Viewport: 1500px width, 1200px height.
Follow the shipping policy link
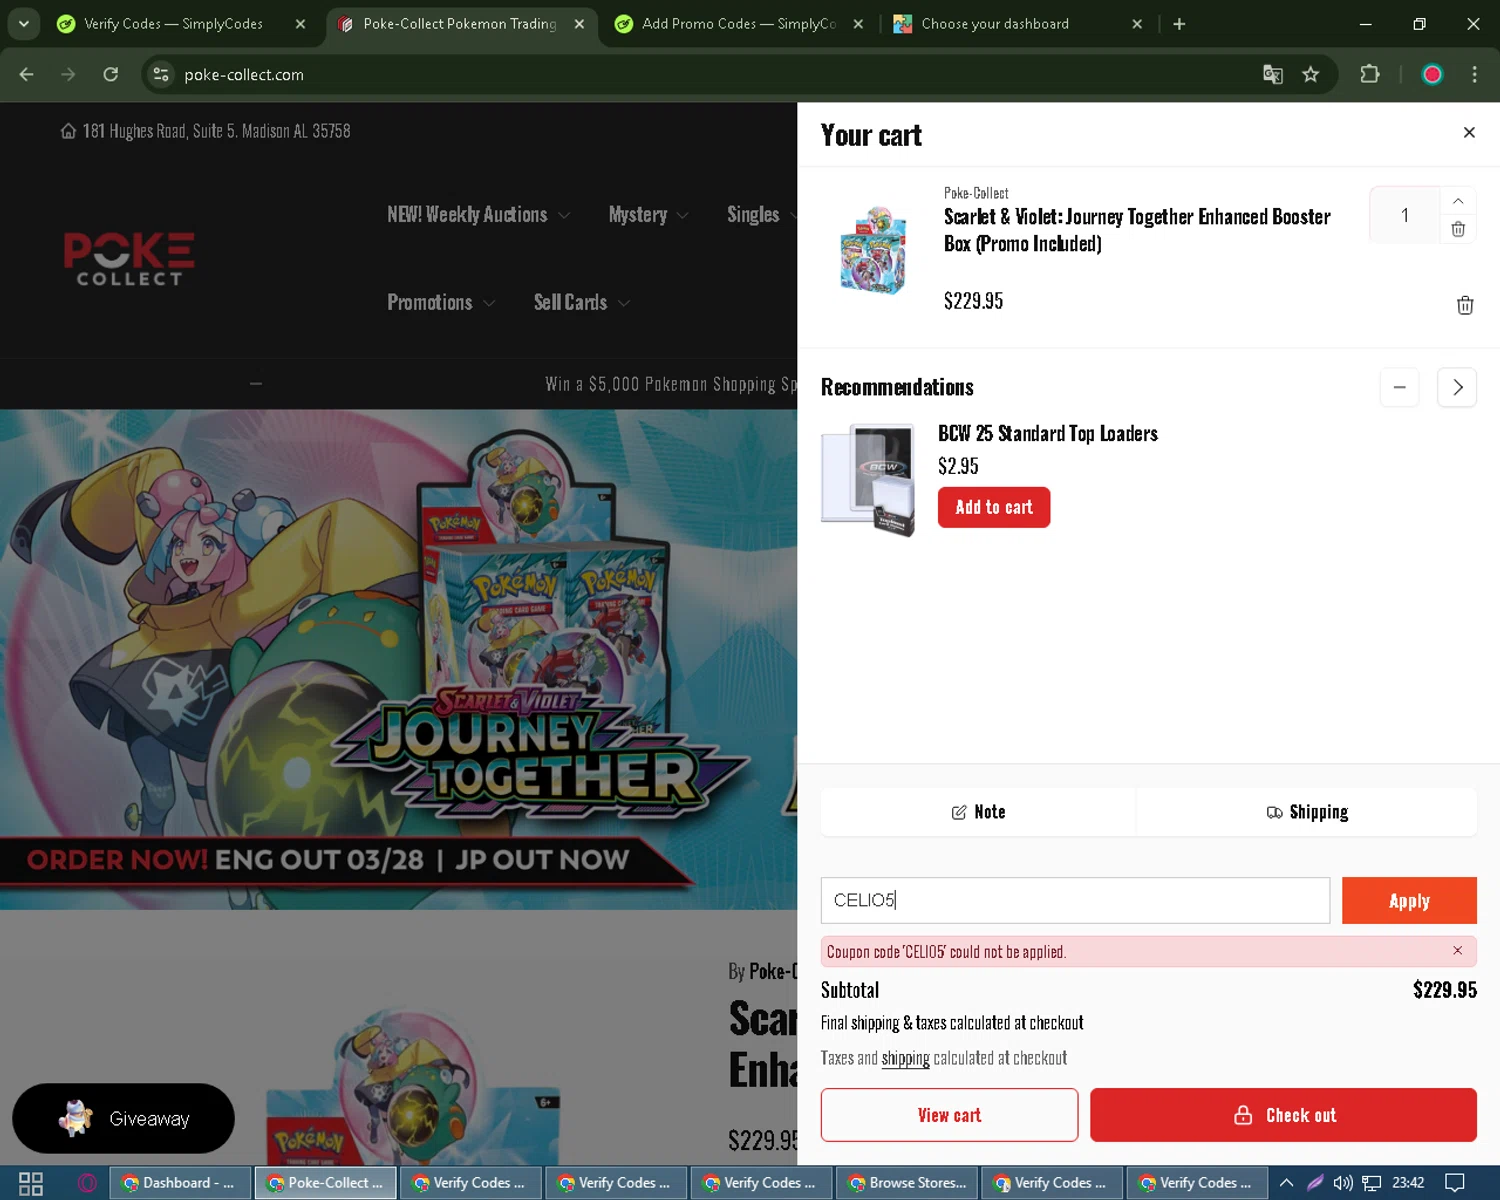coord(905,1058)
